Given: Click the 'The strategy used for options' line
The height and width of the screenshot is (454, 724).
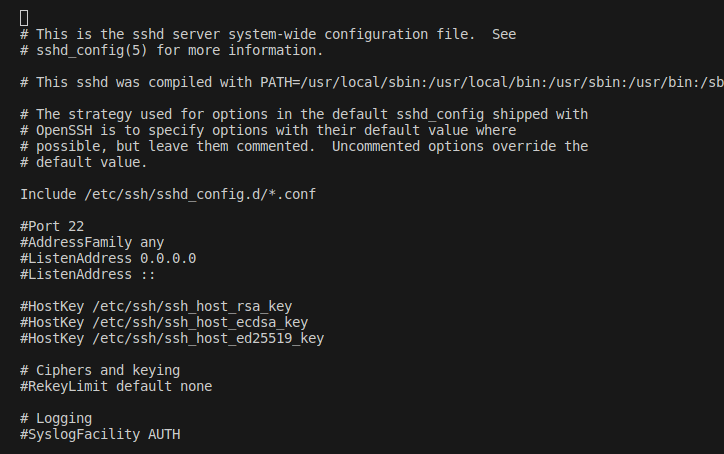Looking at the screenshot, I should (x=303, y=114).
